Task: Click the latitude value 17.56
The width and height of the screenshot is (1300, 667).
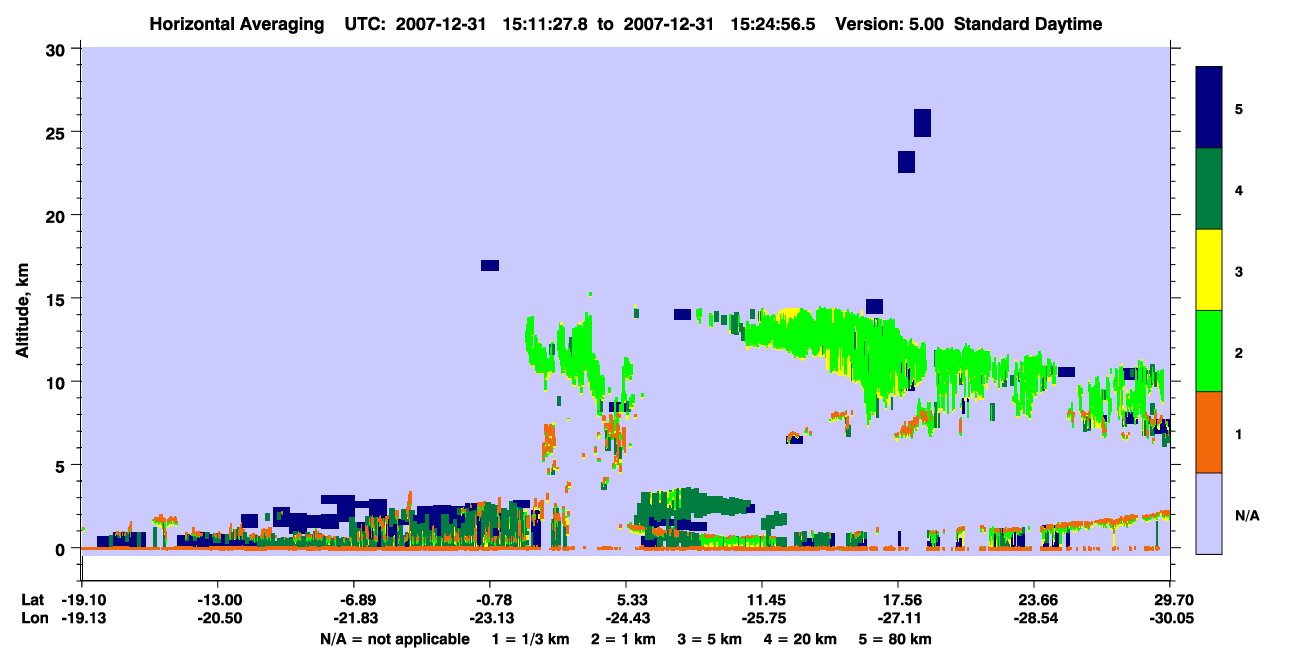Action: pyautogui.click(x=898, y=600)
